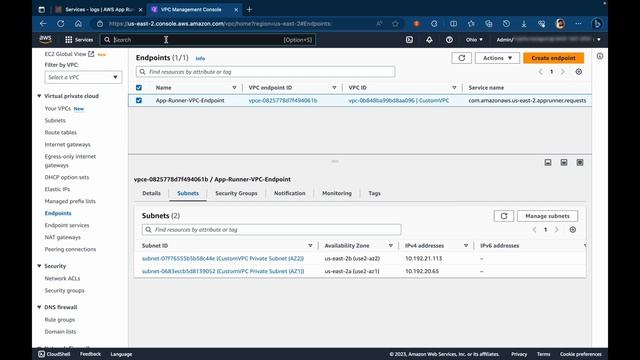
Task: Open Endpoints table settings gear
Action: click(579, 71)
